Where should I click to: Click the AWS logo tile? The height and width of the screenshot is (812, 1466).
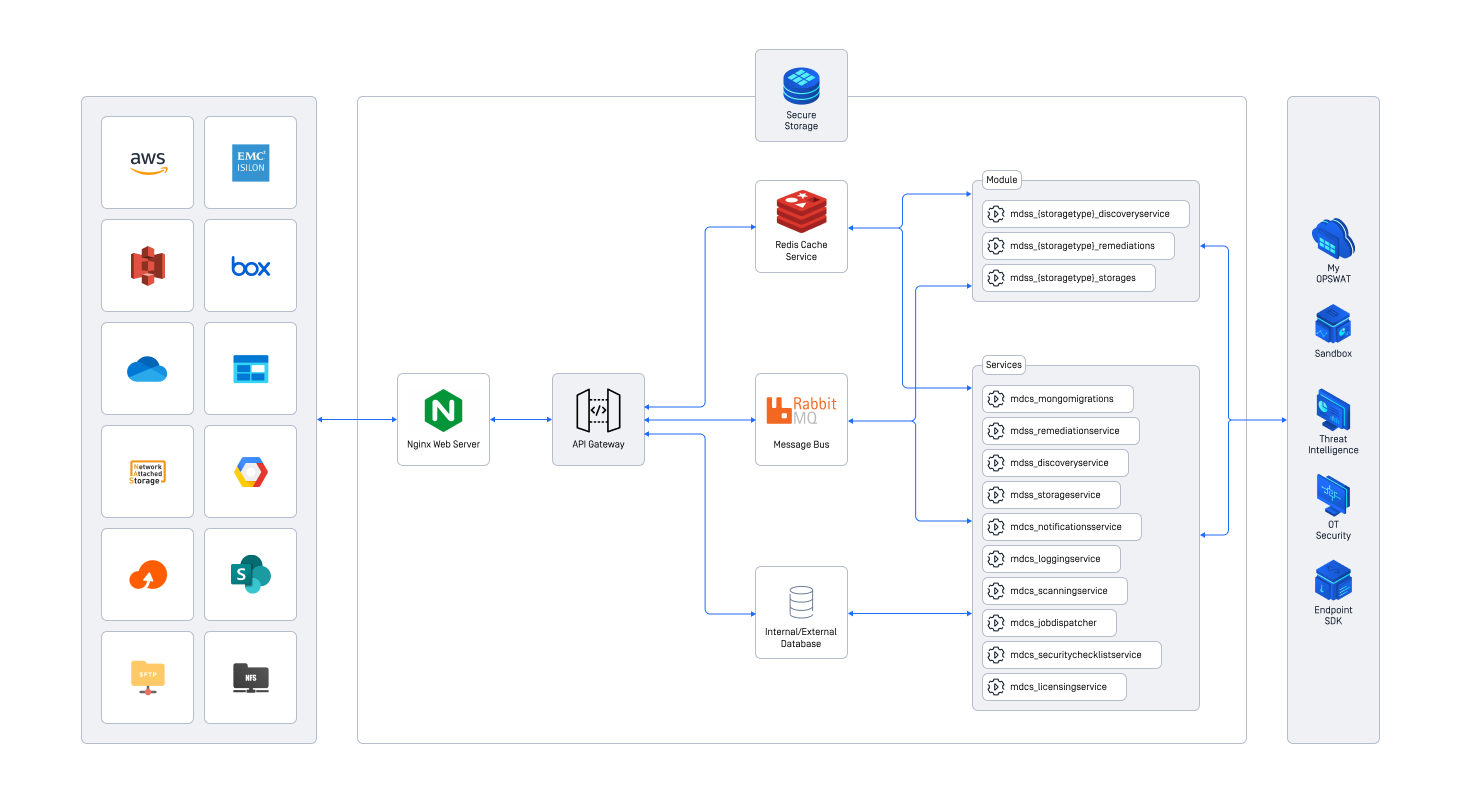pos(148,163)
